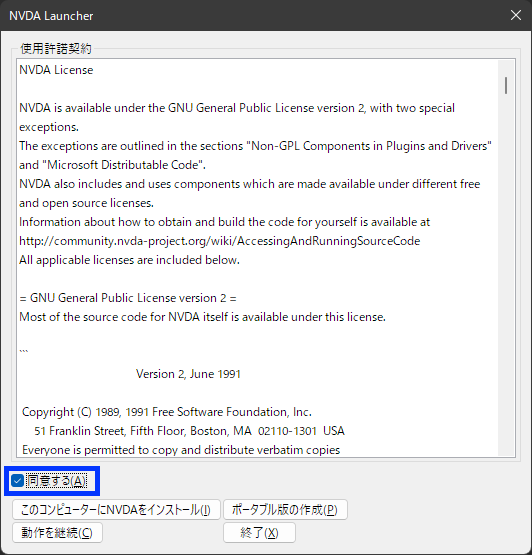The image size is (532, 555).
Task: Click the "and open source licenses." line
Action: click(x=86, y=203)
